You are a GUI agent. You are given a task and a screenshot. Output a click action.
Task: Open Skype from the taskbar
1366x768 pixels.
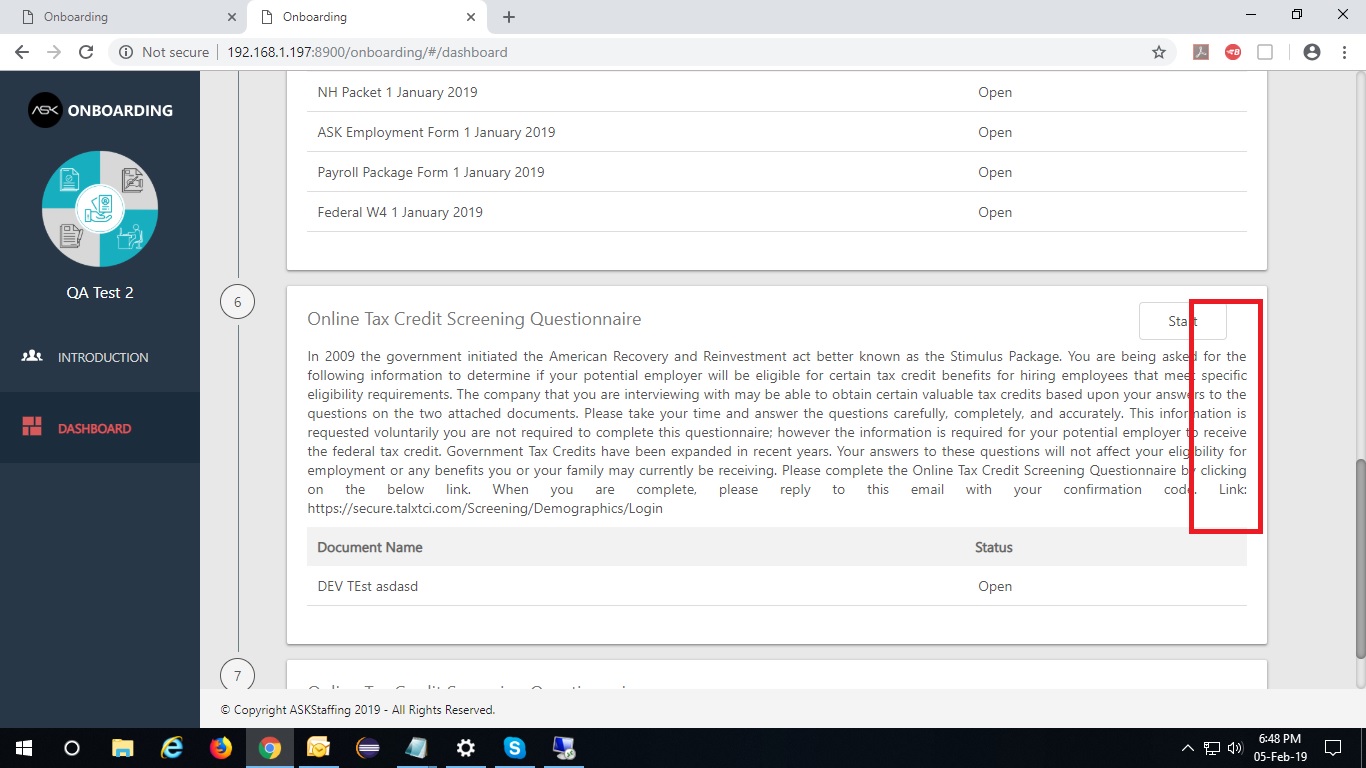tap(515, 748)
